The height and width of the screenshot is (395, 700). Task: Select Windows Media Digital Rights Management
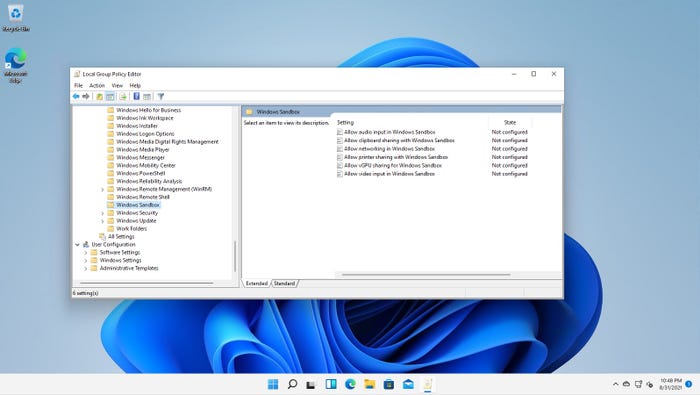click(167, 141)
